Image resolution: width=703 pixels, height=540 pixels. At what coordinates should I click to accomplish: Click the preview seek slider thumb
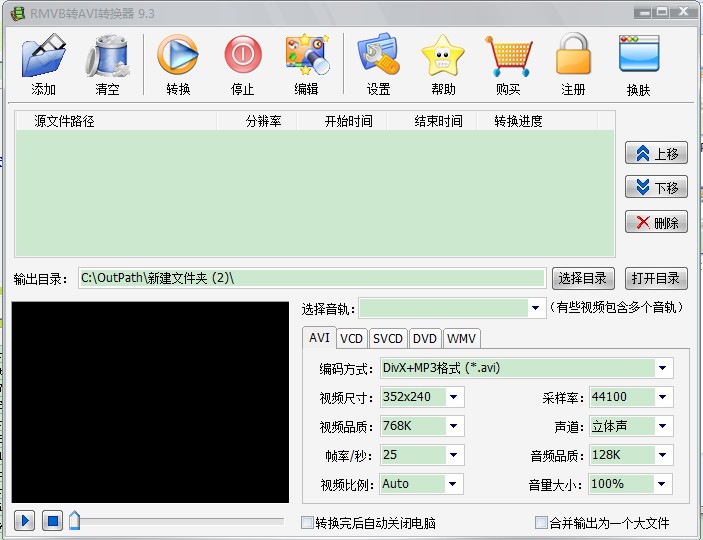coord(74,520)
